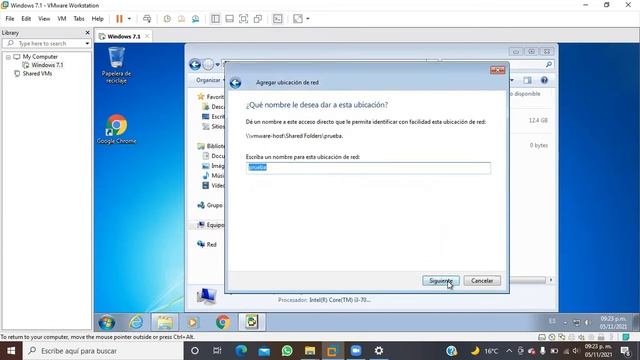Click Send Ctrl+Alt+Del toolbar icon
640x360 pixels.
click(147, 19)
